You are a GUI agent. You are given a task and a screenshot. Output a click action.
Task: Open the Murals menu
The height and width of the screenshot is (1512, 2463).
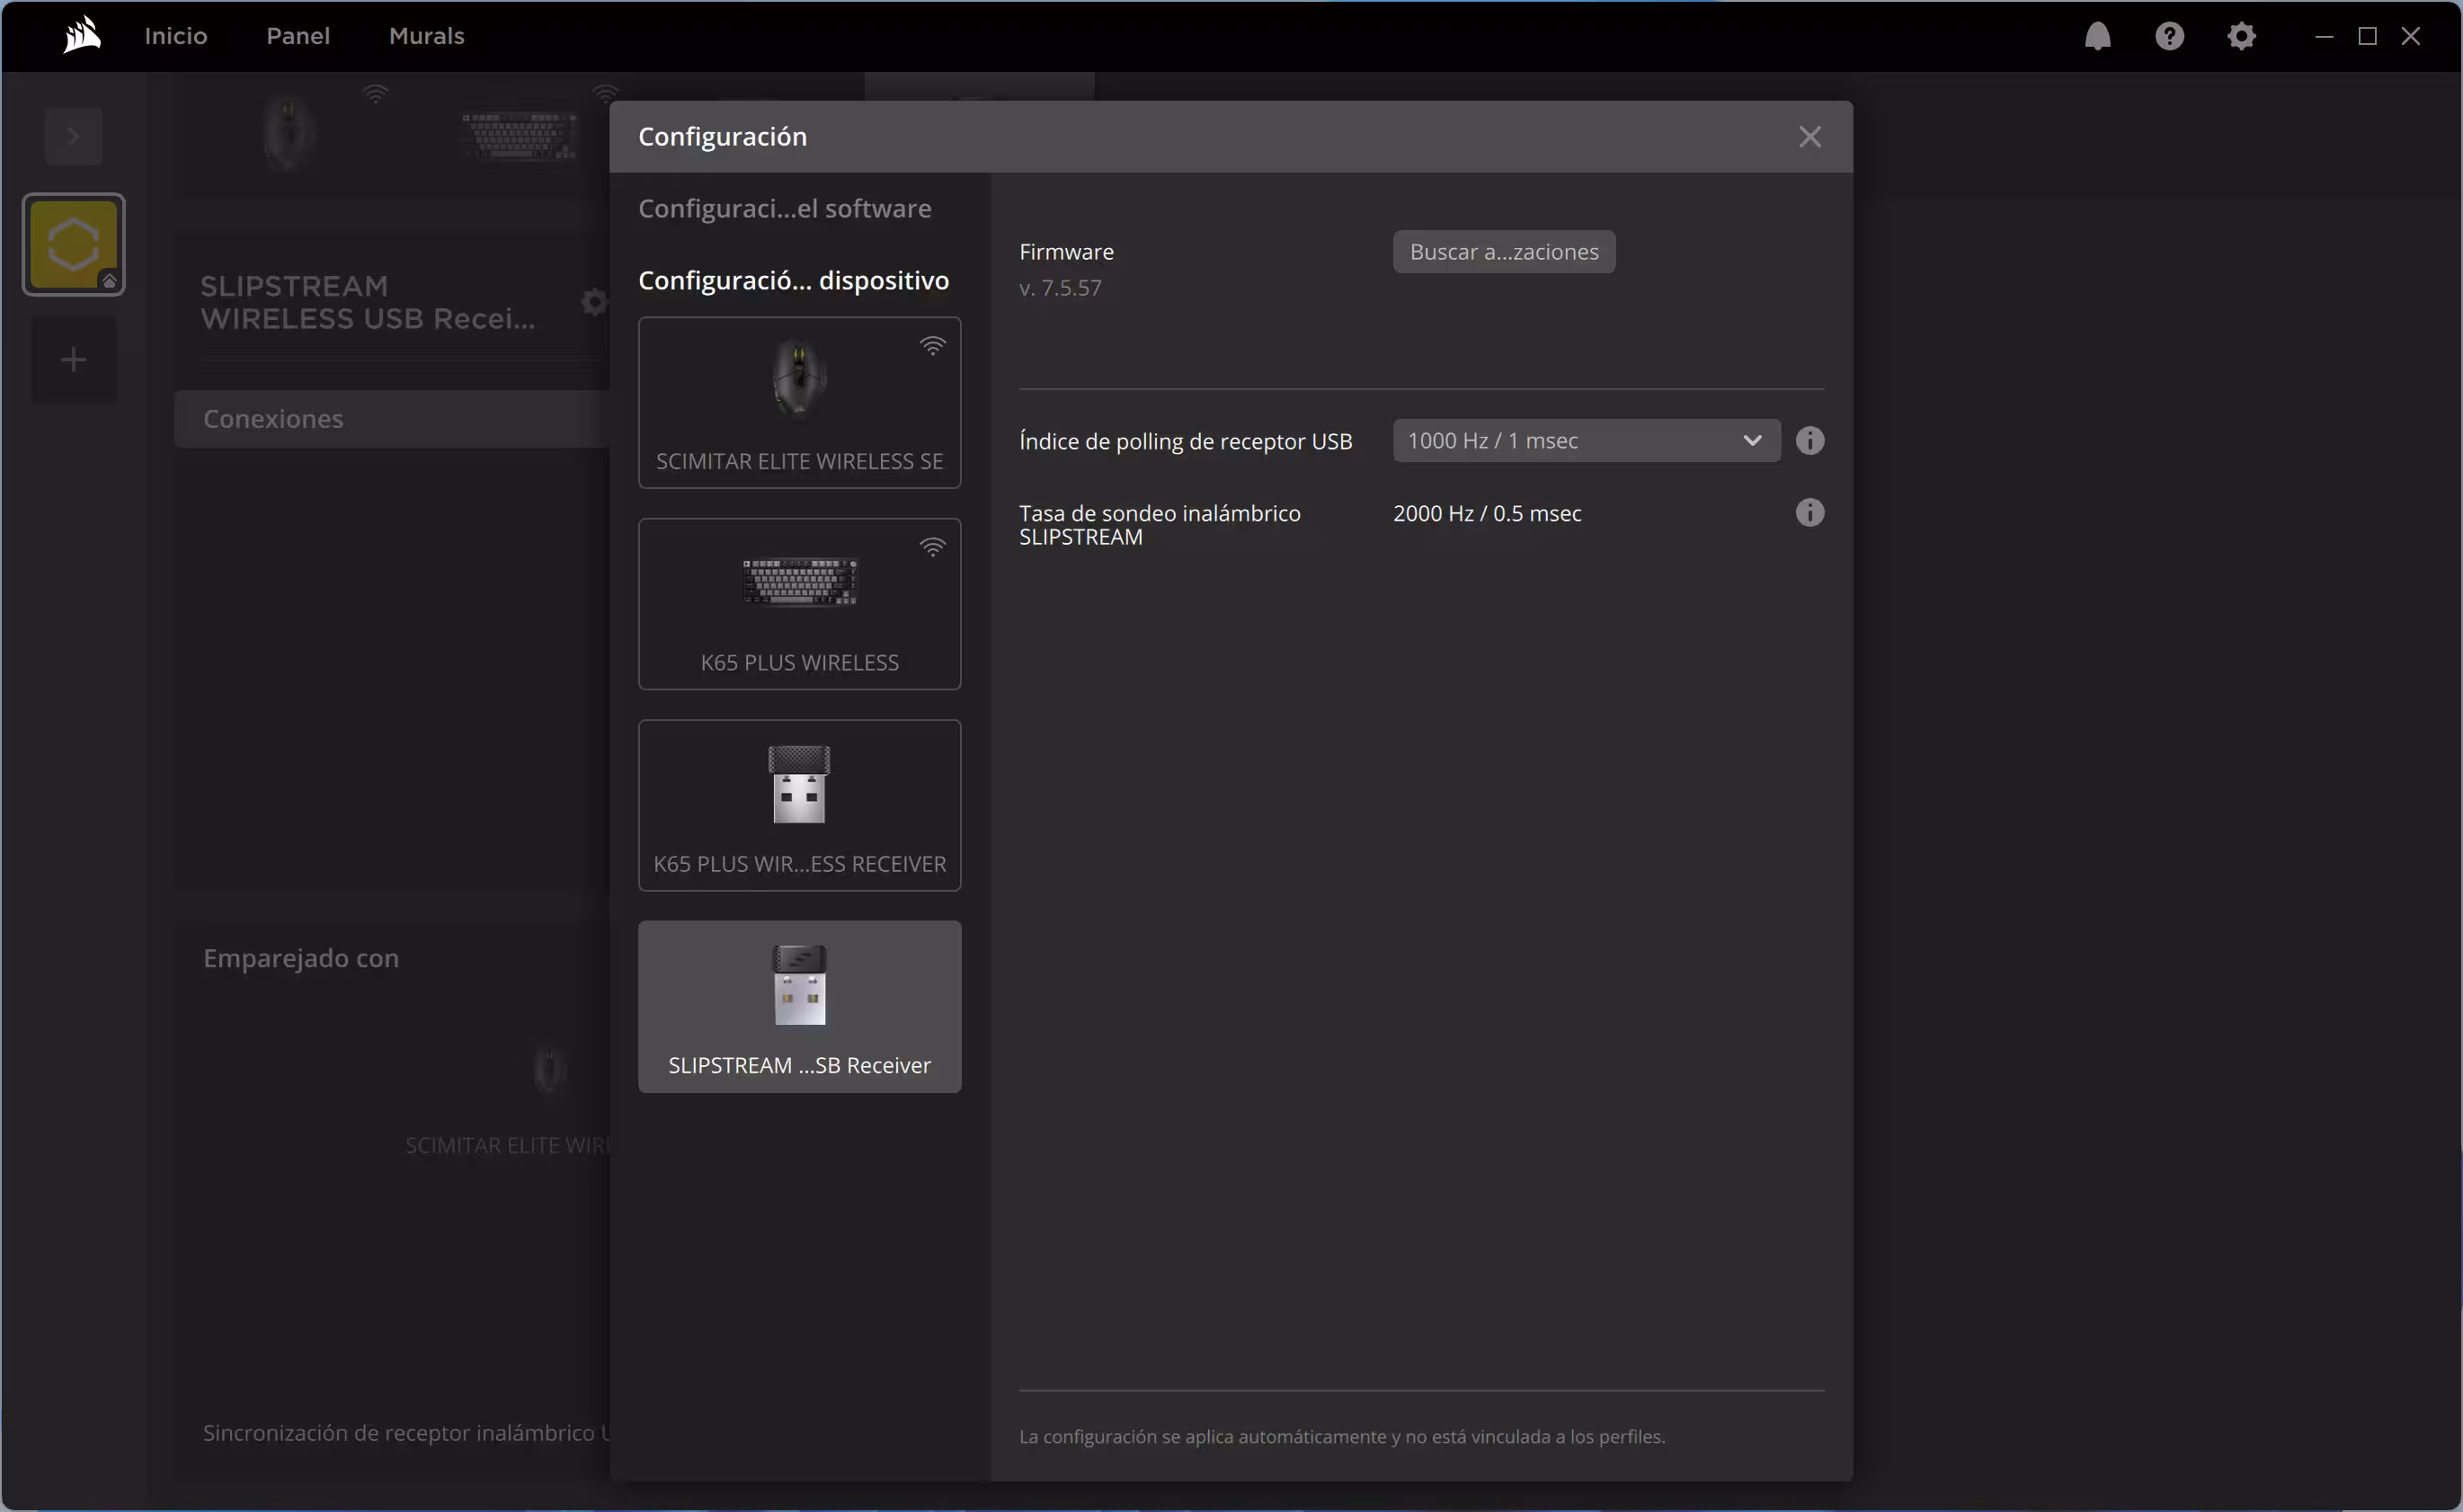click(x=426, y=36)
